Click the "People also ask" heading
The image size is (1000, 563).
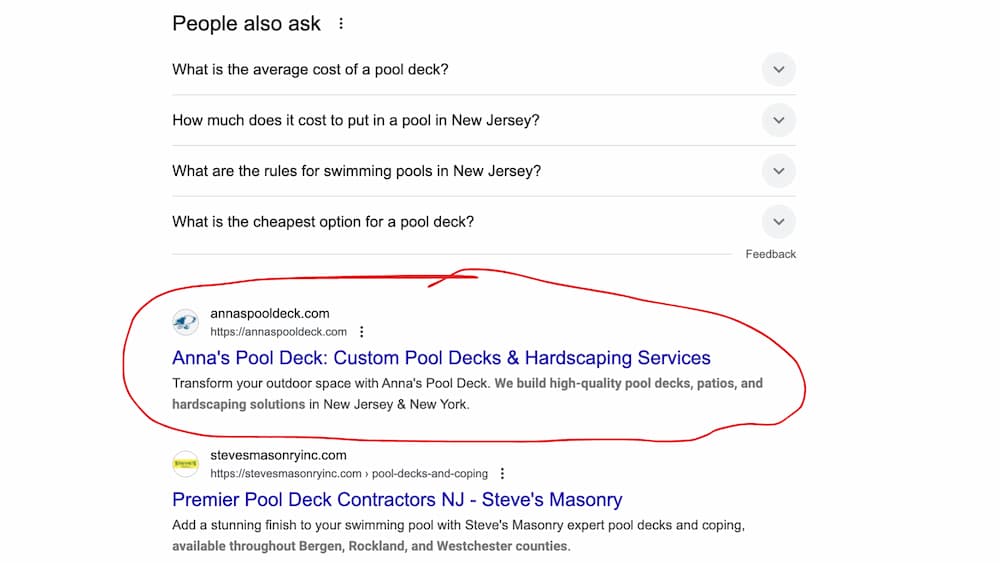point(246,24)
